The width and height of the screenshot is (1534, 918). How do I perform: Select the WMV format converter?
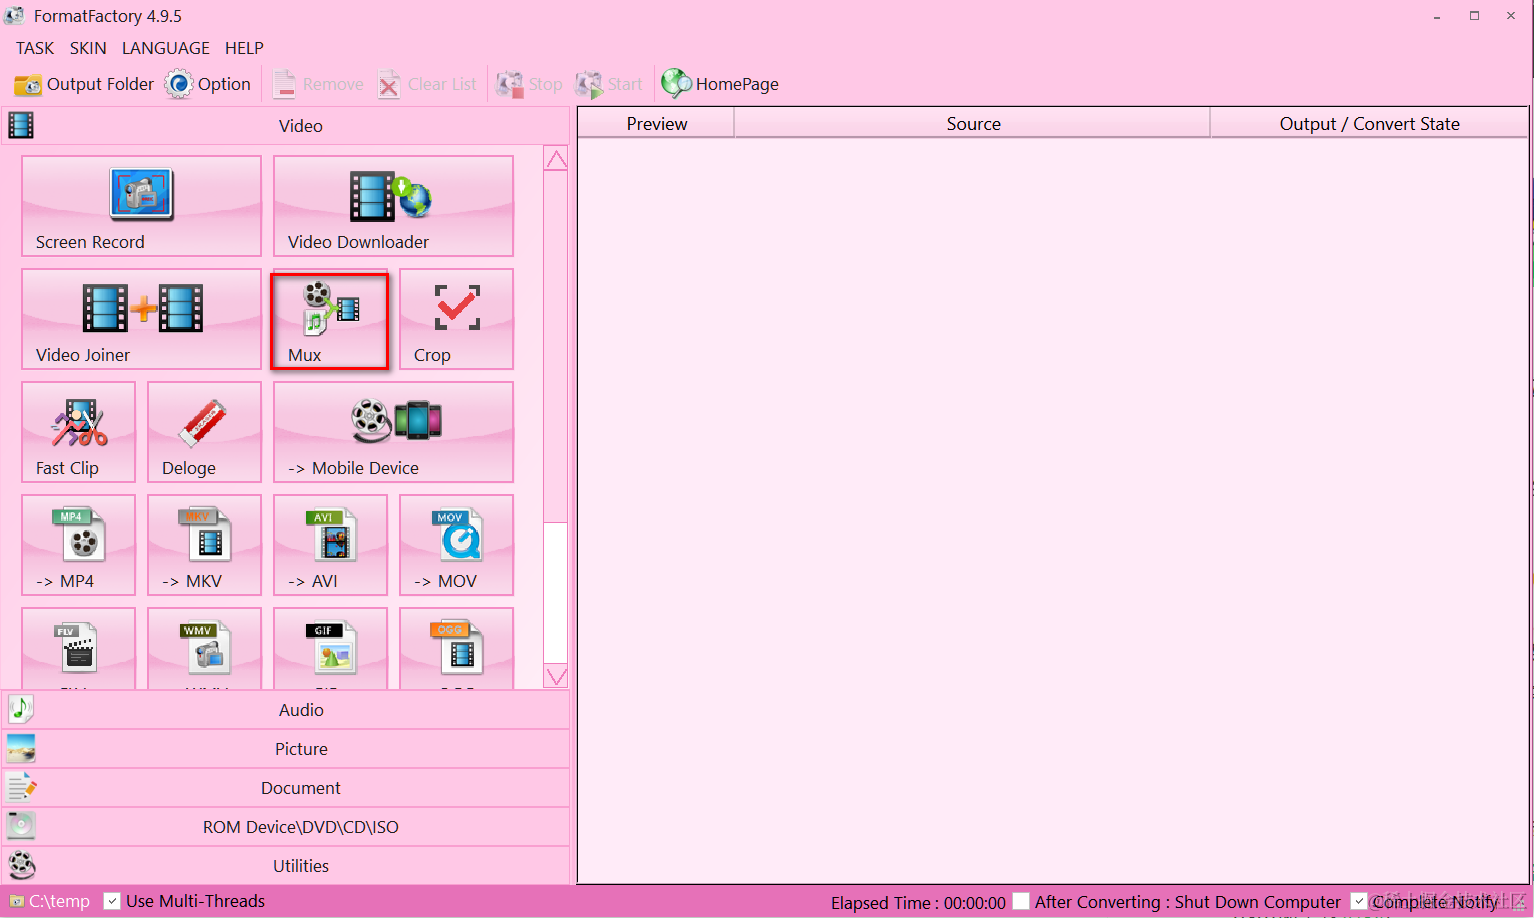[204, 648]
